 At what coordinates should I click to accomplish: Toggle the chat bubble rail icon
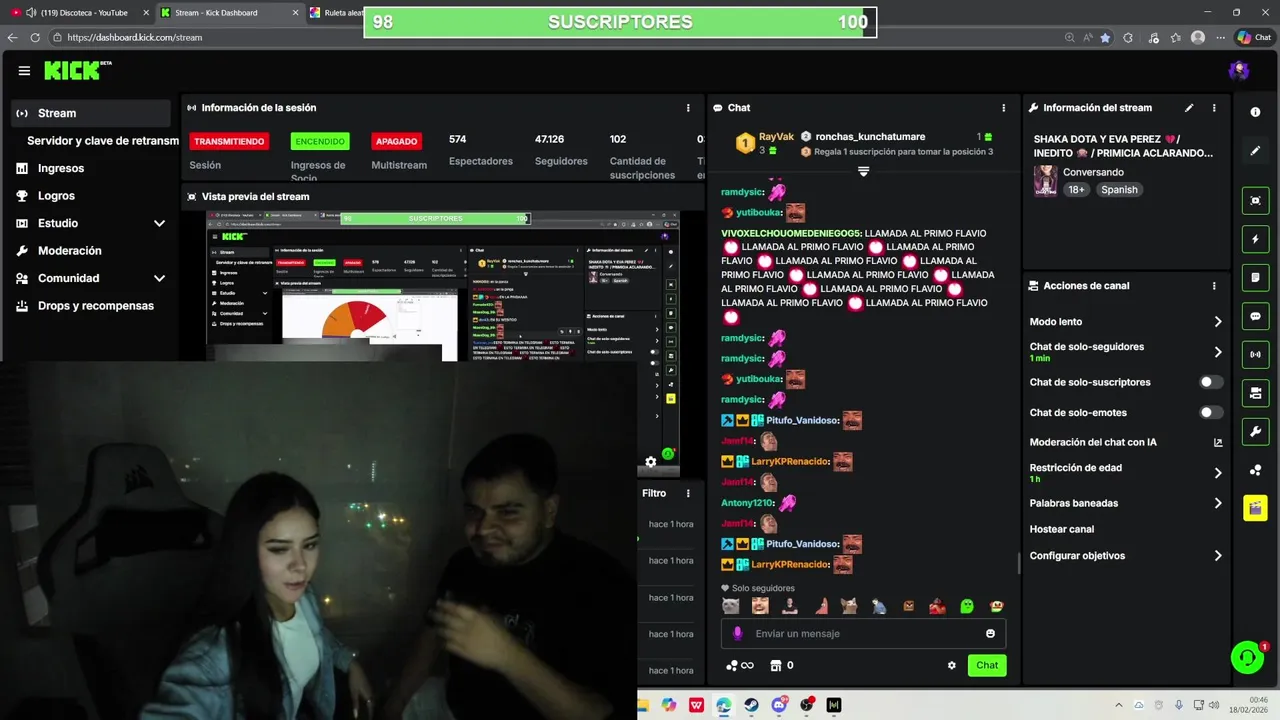[1255, 316]
